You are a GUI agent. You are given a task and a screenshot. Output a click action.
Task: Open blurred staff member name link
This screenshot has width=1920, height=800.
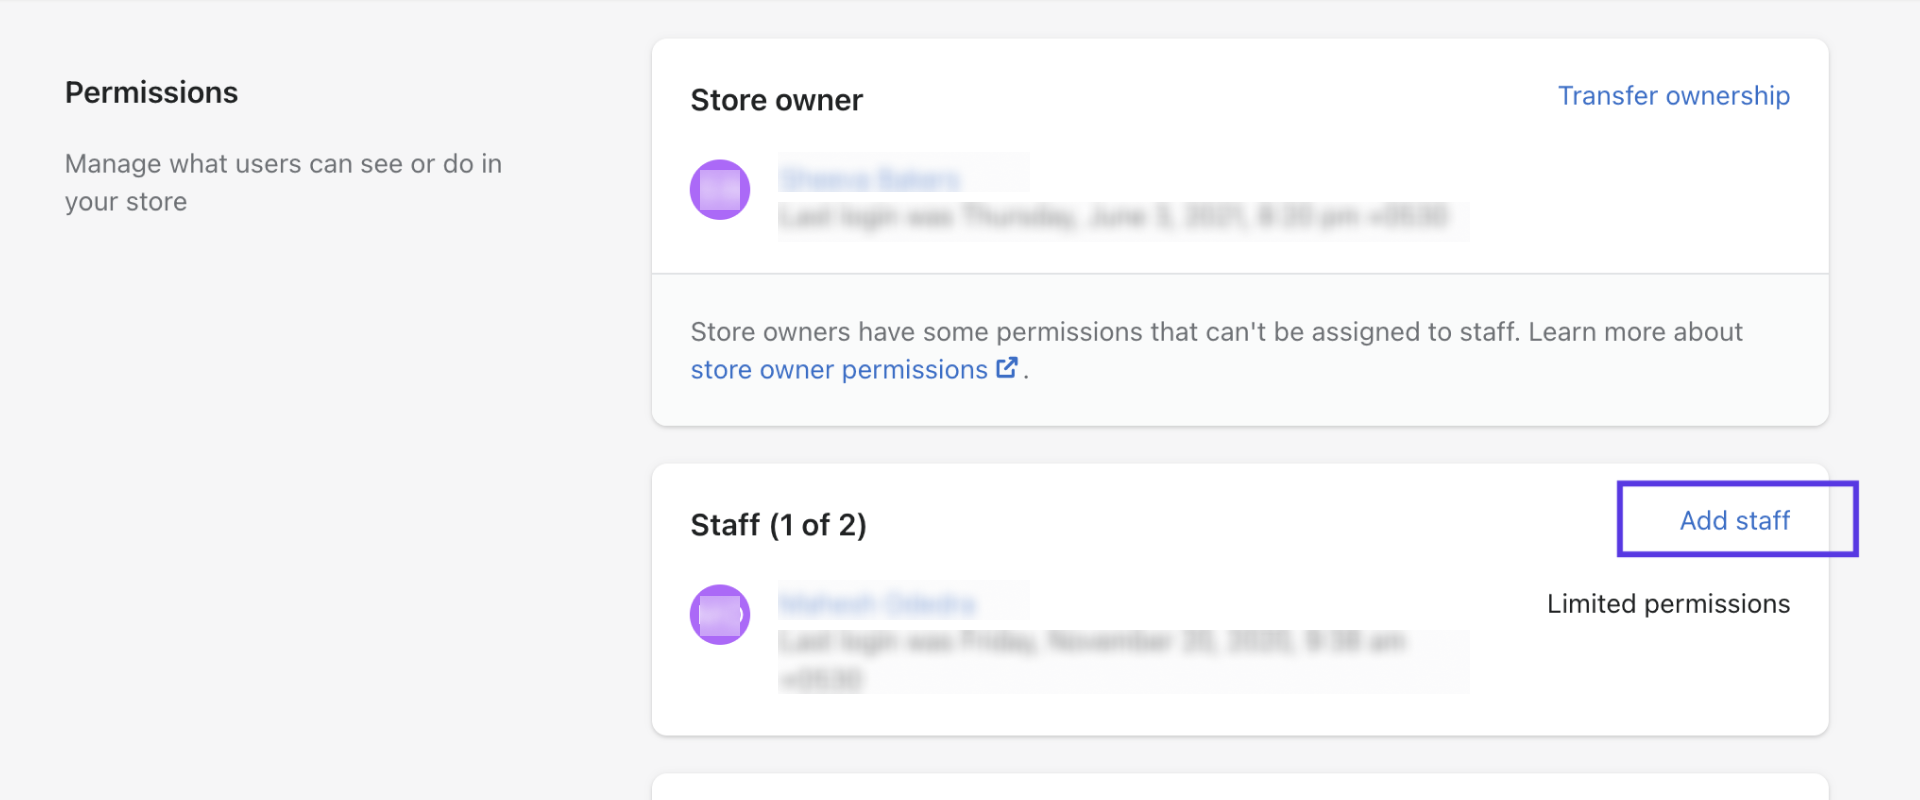pos(877,604)
